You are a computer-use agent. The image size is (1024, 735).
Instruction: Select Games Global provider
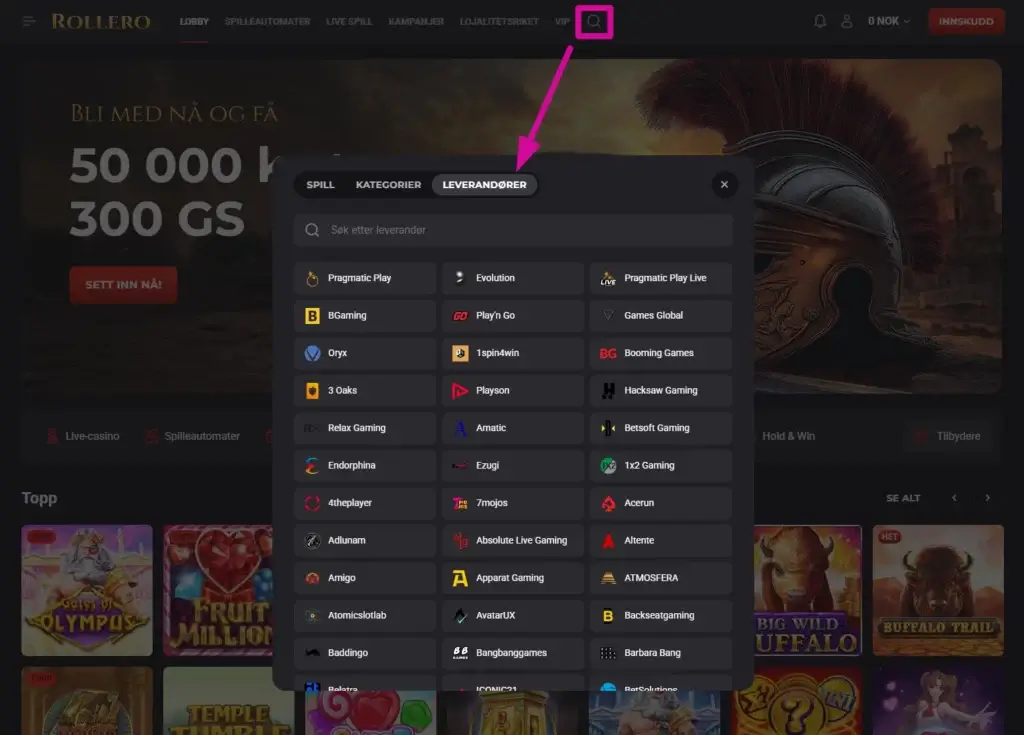pos(661,316)
